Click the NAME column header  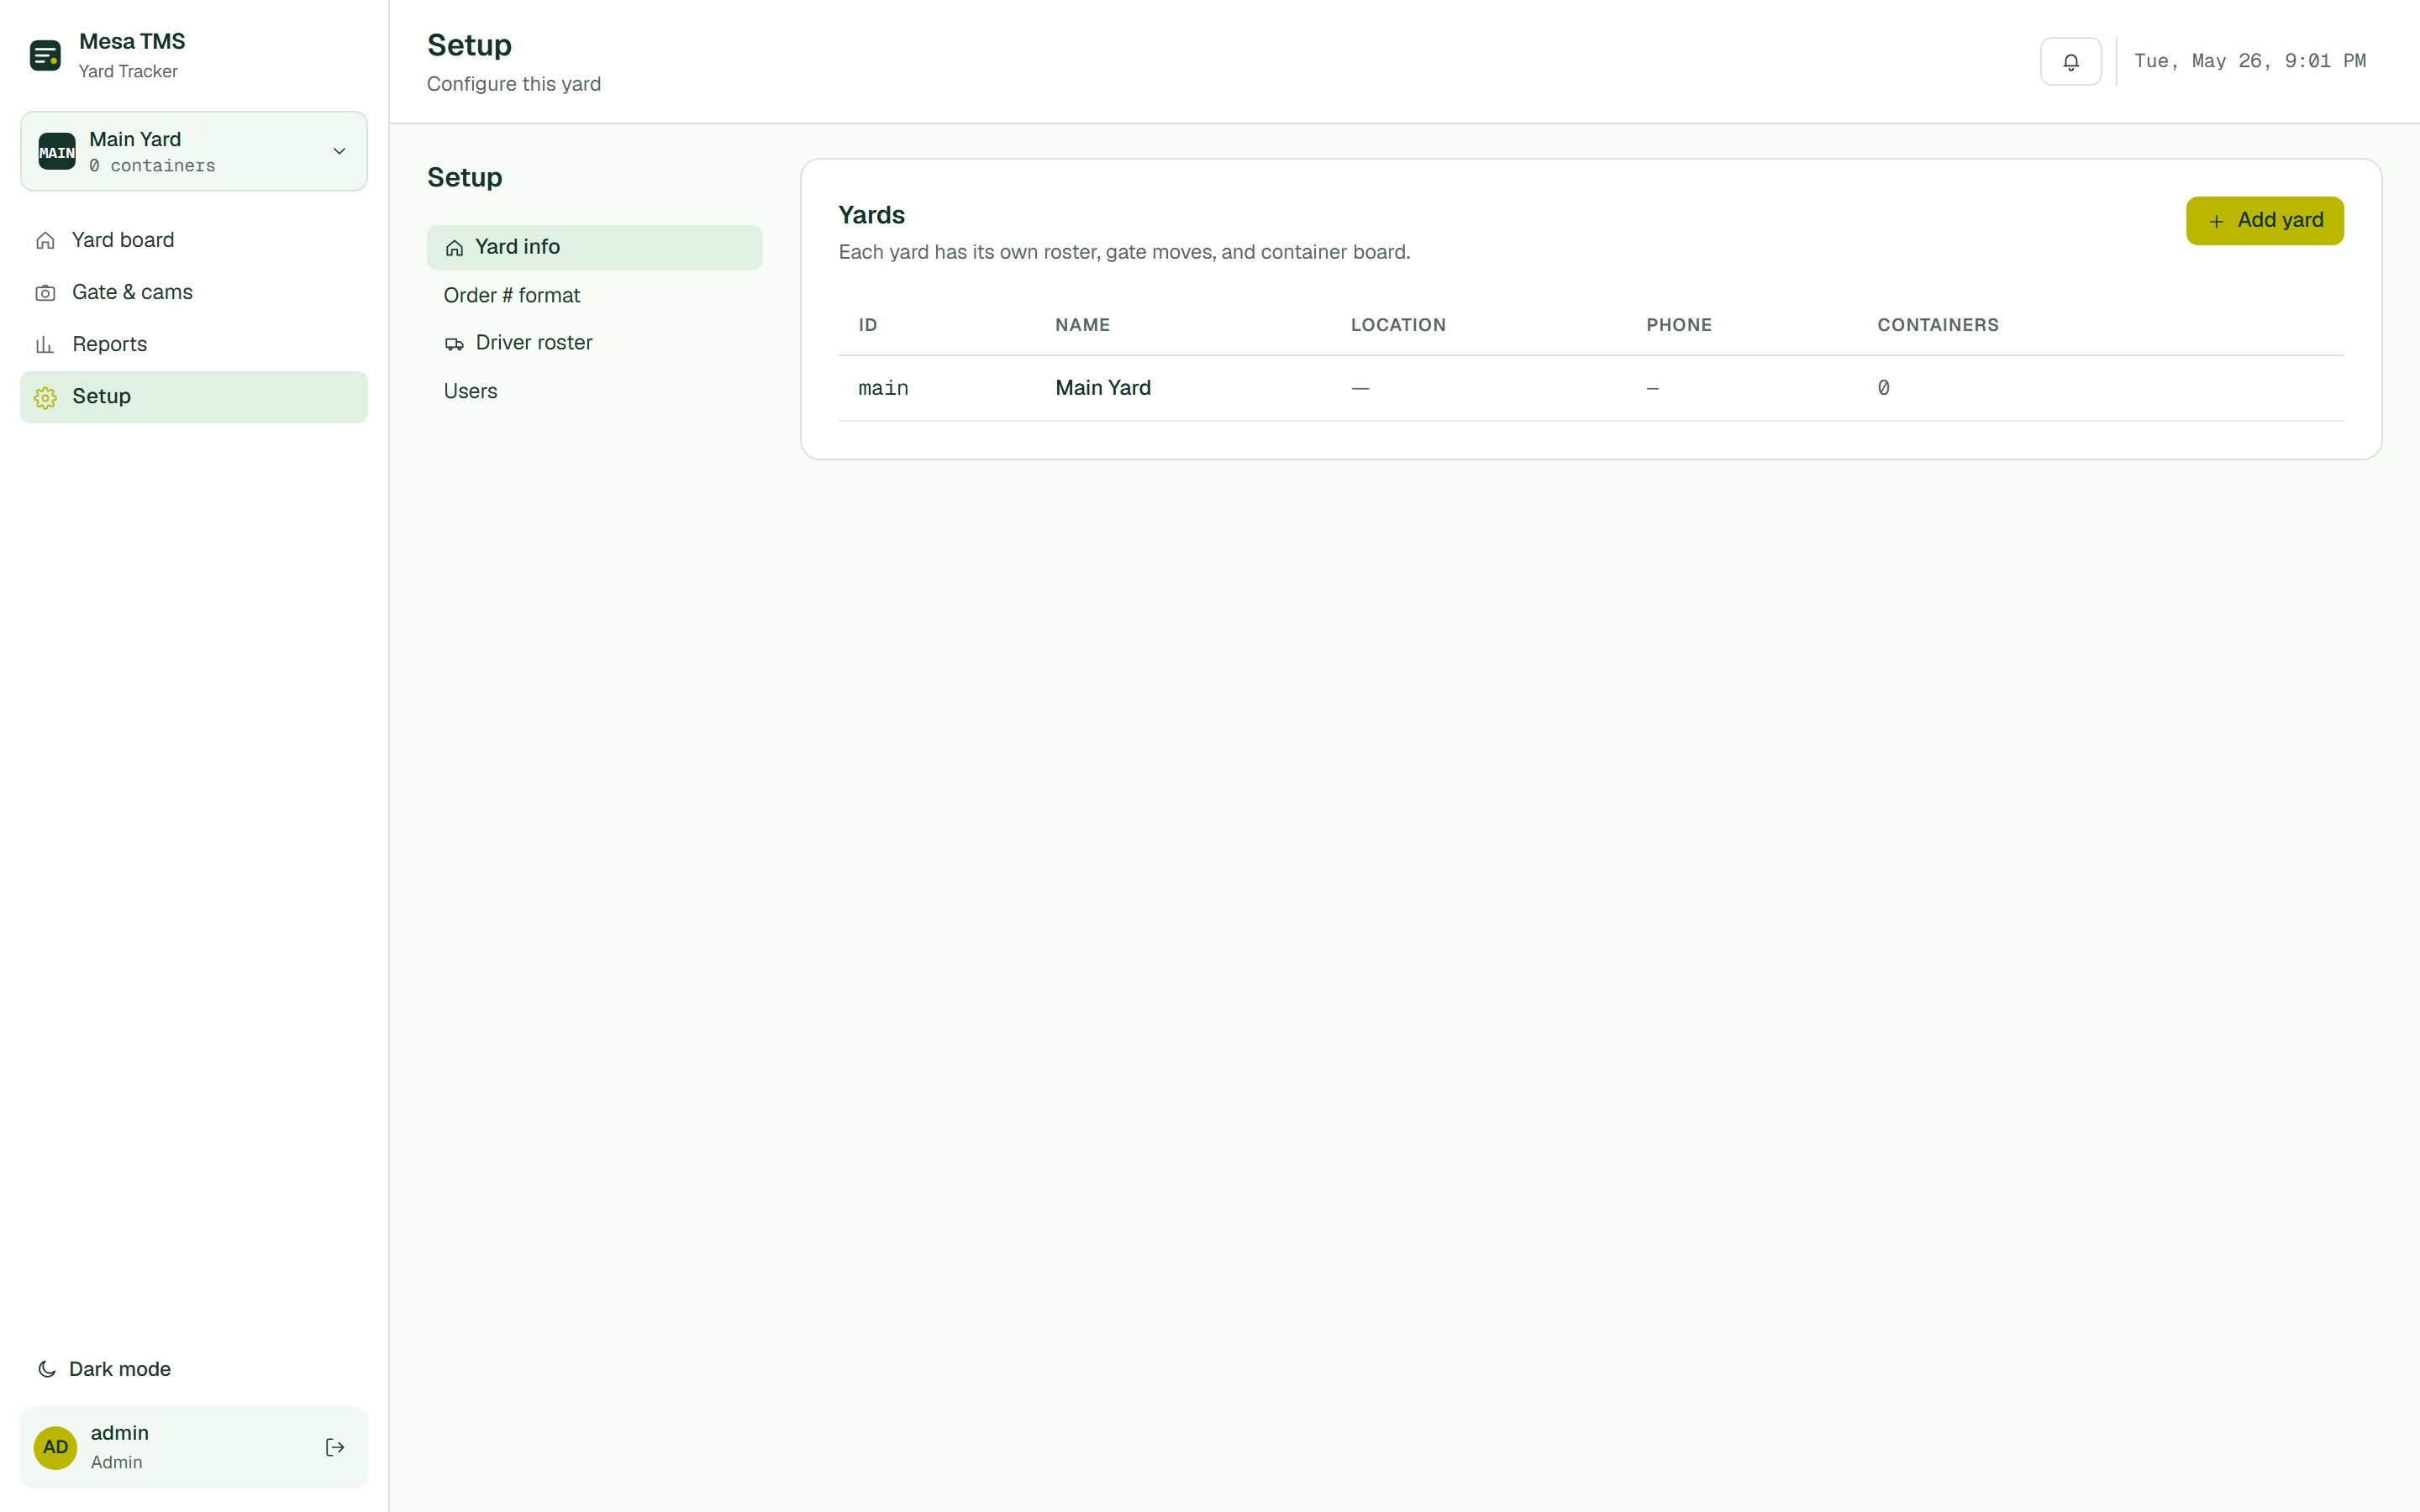1082,325
